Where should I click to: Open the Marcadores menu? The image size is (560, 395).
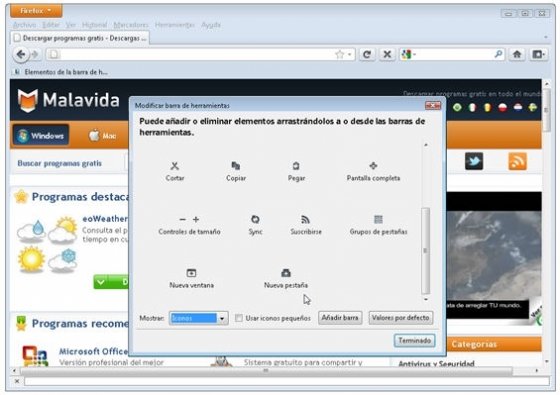[131, 25]
